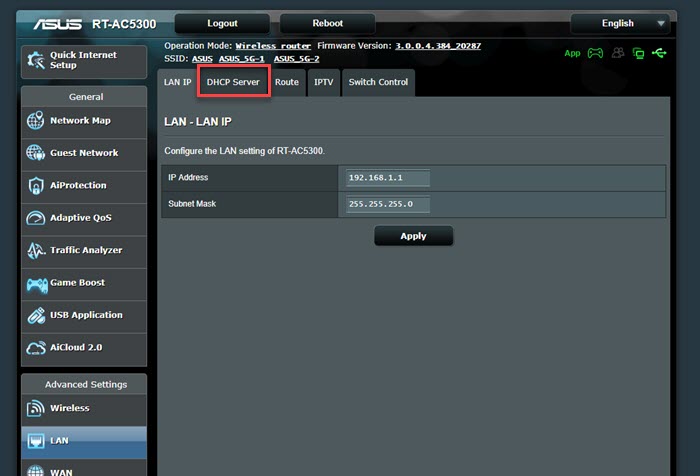Open Guest Network menu label

point(84,153)
